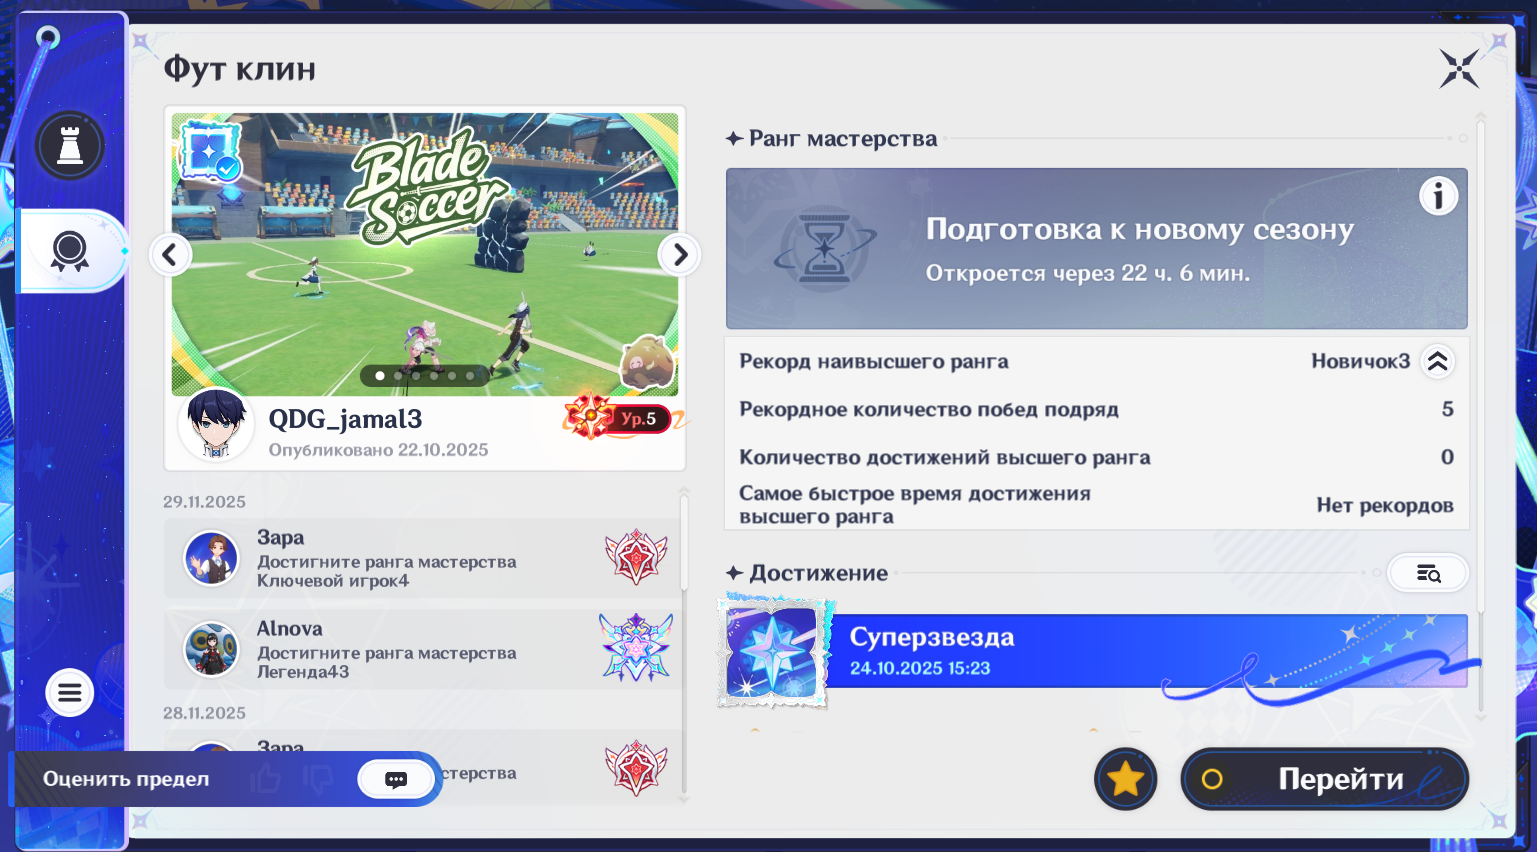The height and width of the screenshot is (852, 1537).
Task: Open comments chat bubble button
Action: coord(396,779)
